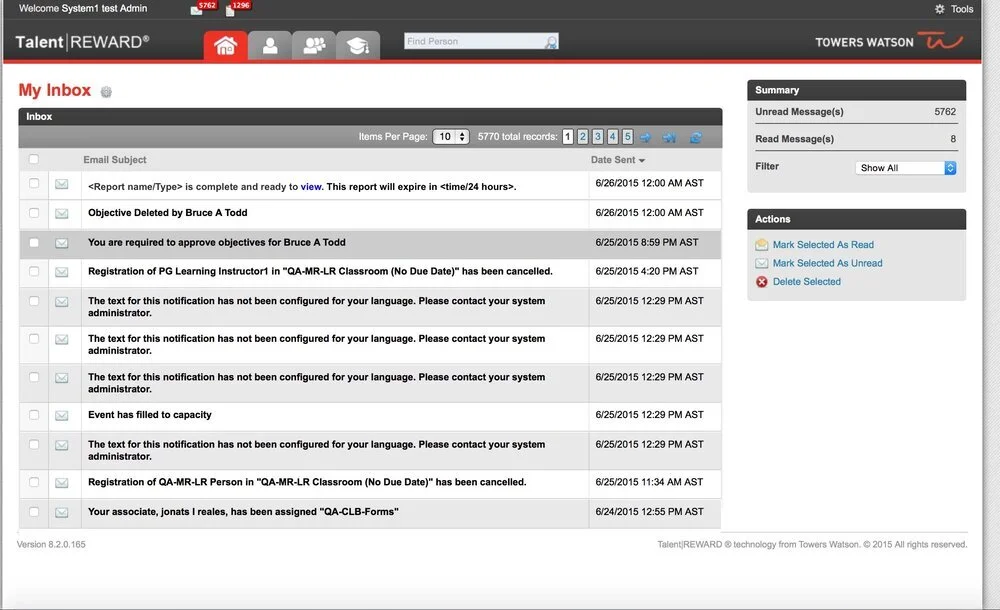Screen dimensions: 1000x610
Task: Check the approve objectives message checkbox
Action: tap(34, 242)
